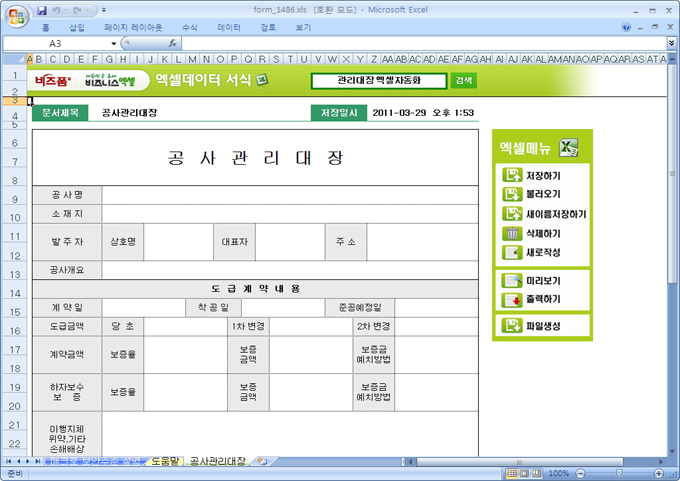Click the vertical scrollbar thumb

click(672, 173)
